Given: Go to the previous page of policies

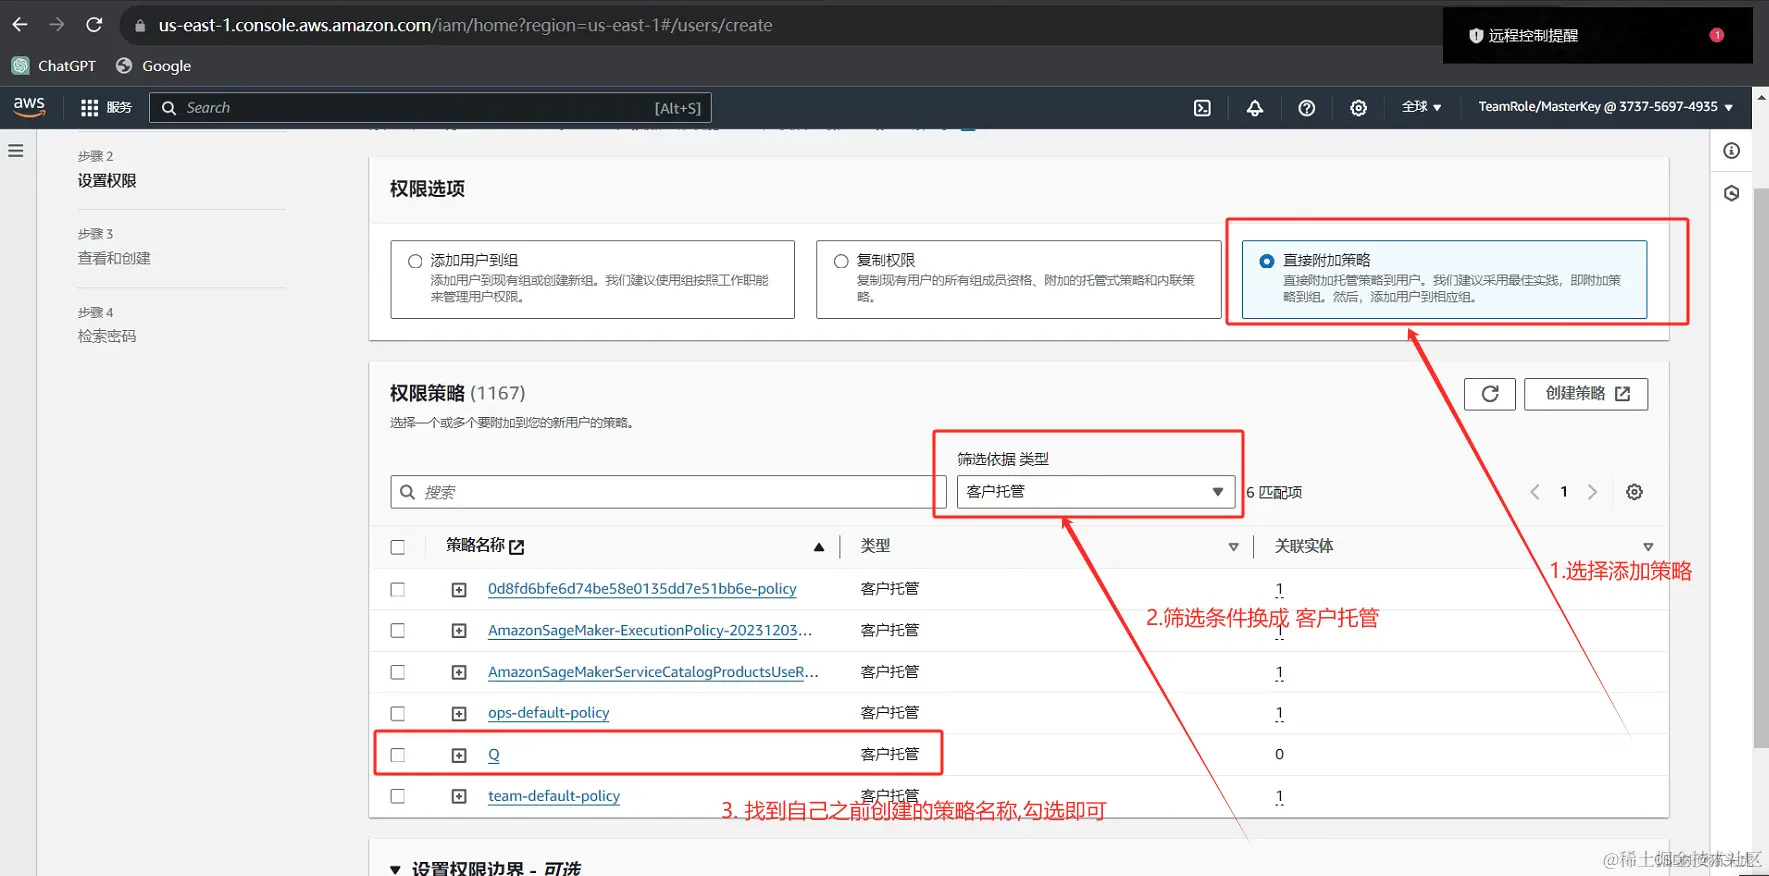Looking at the screenshot, I should (1535, 492).
